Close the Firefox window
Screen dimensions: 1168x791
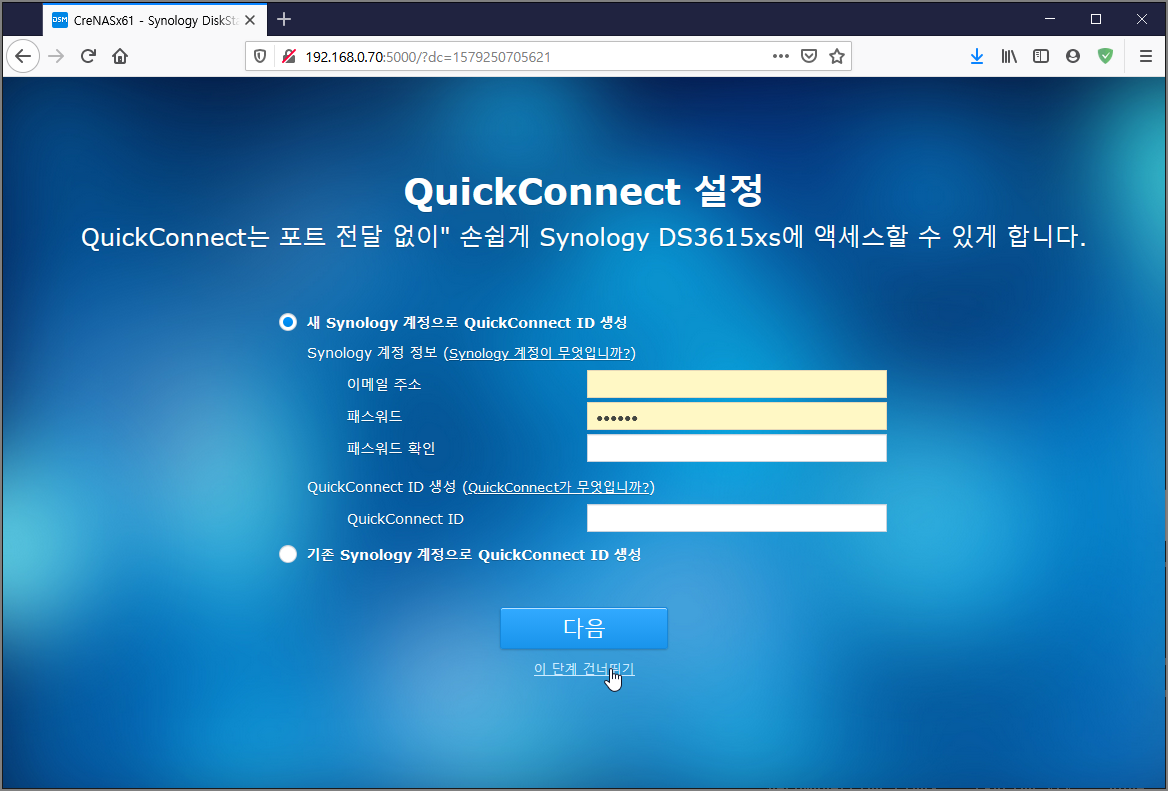[1142, 19]
